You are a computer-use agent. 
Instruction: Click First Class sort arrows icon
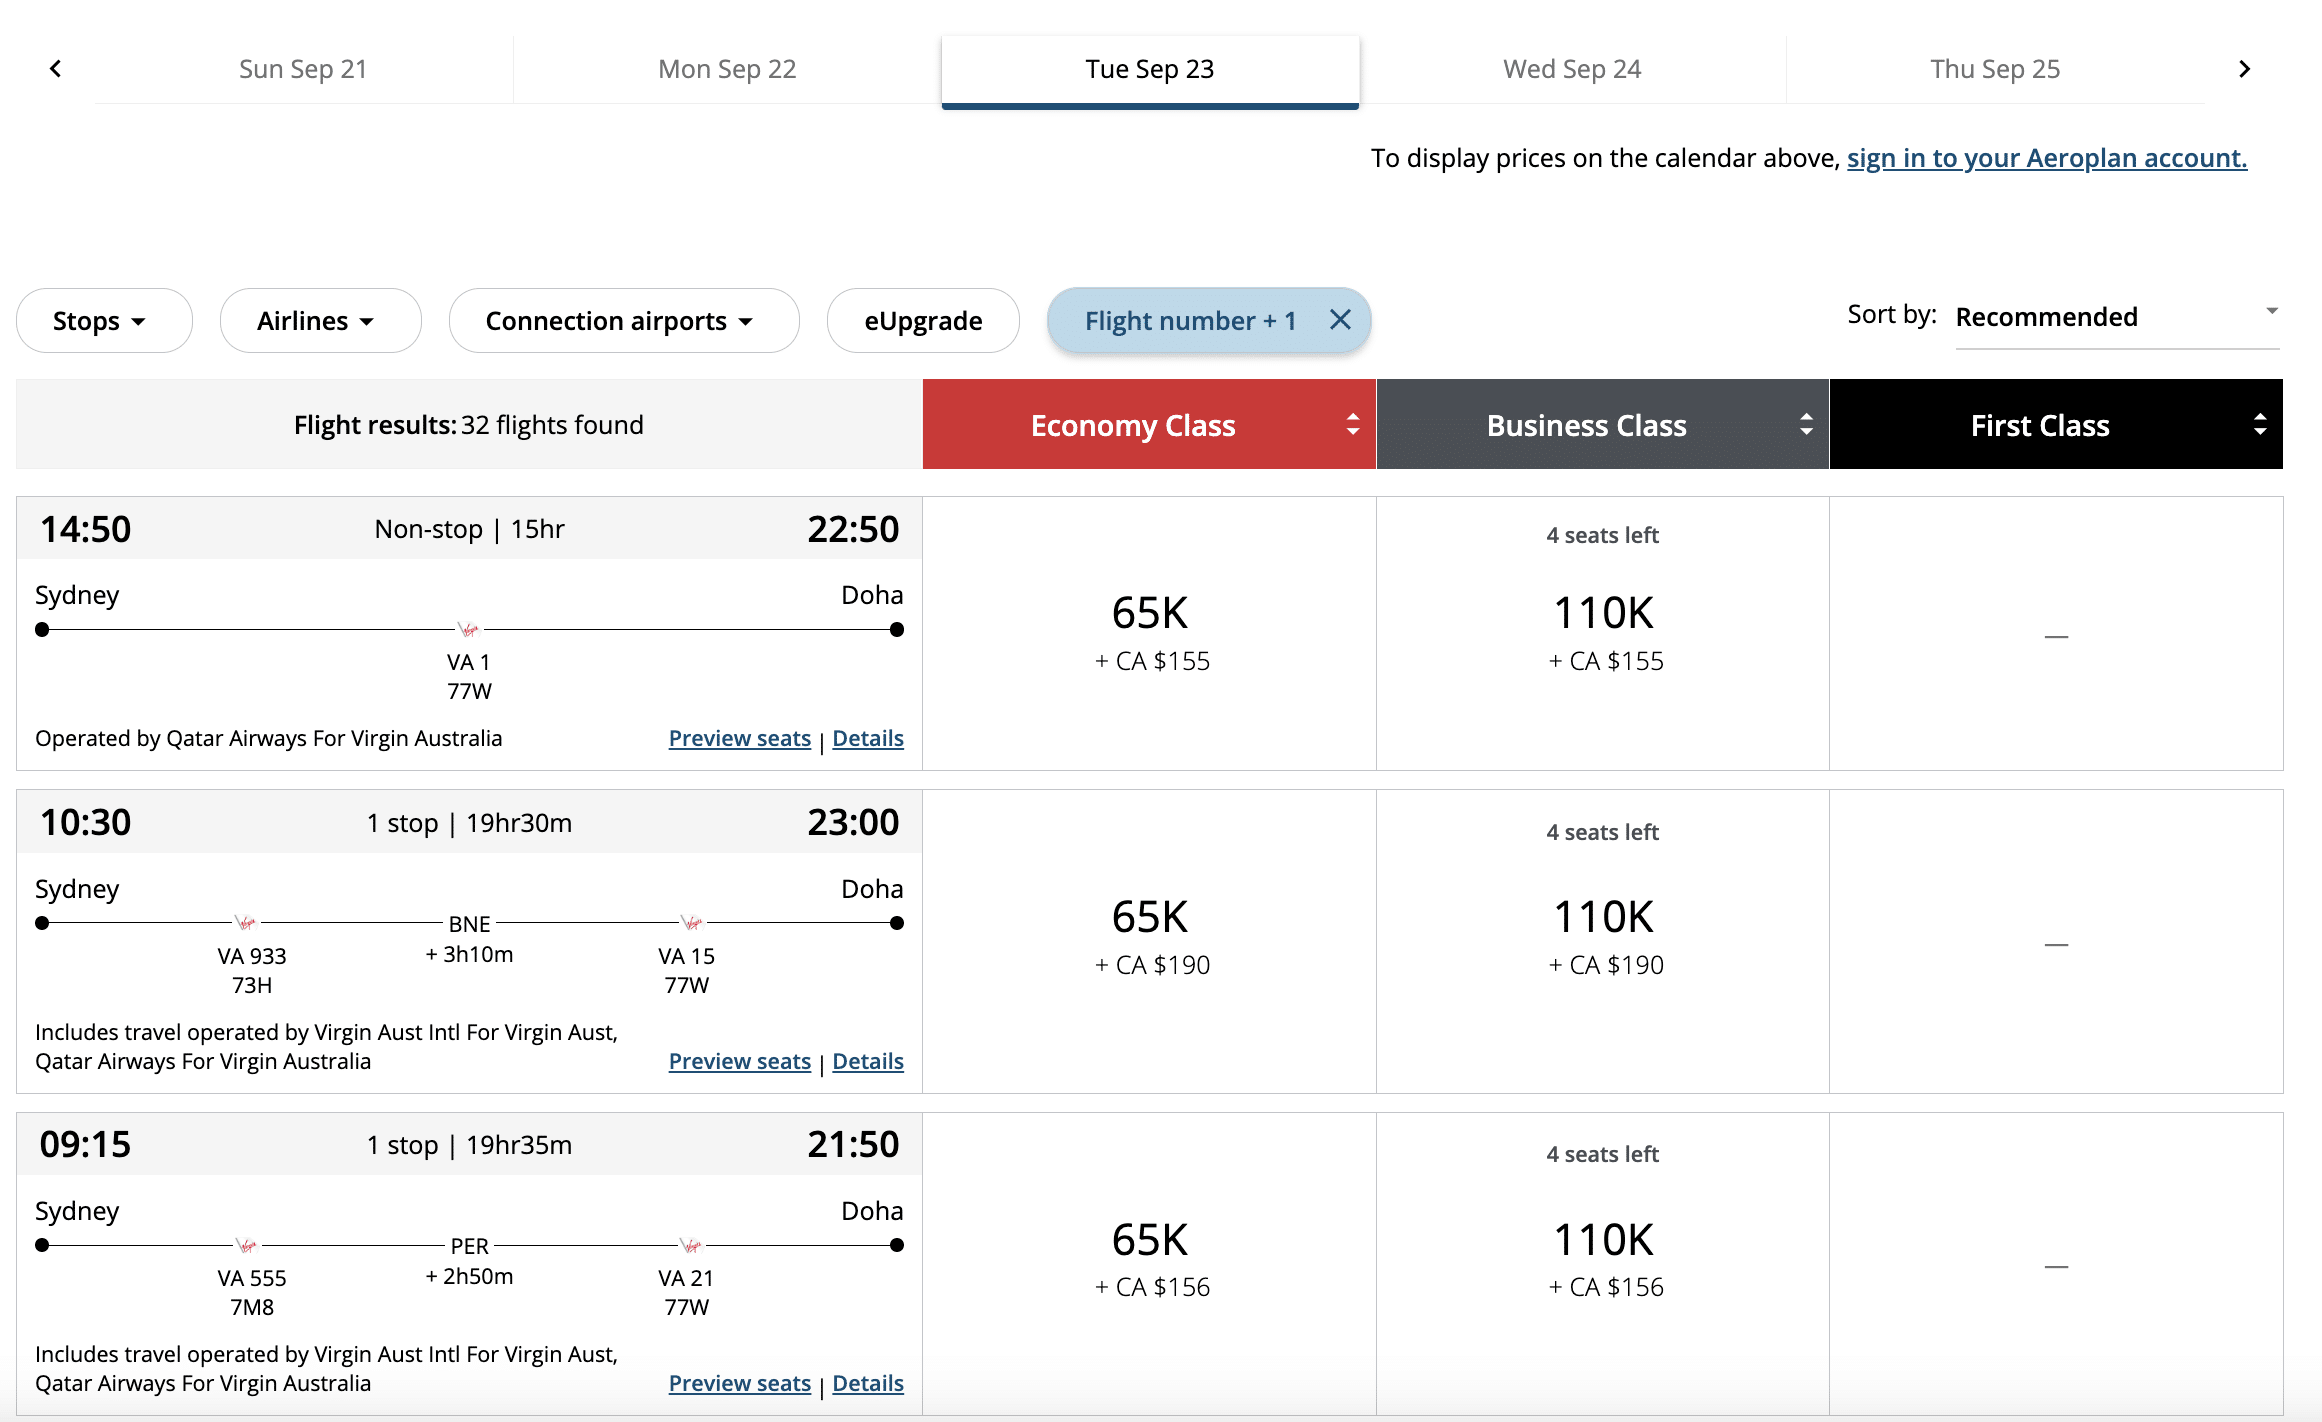click(2259, 425)
